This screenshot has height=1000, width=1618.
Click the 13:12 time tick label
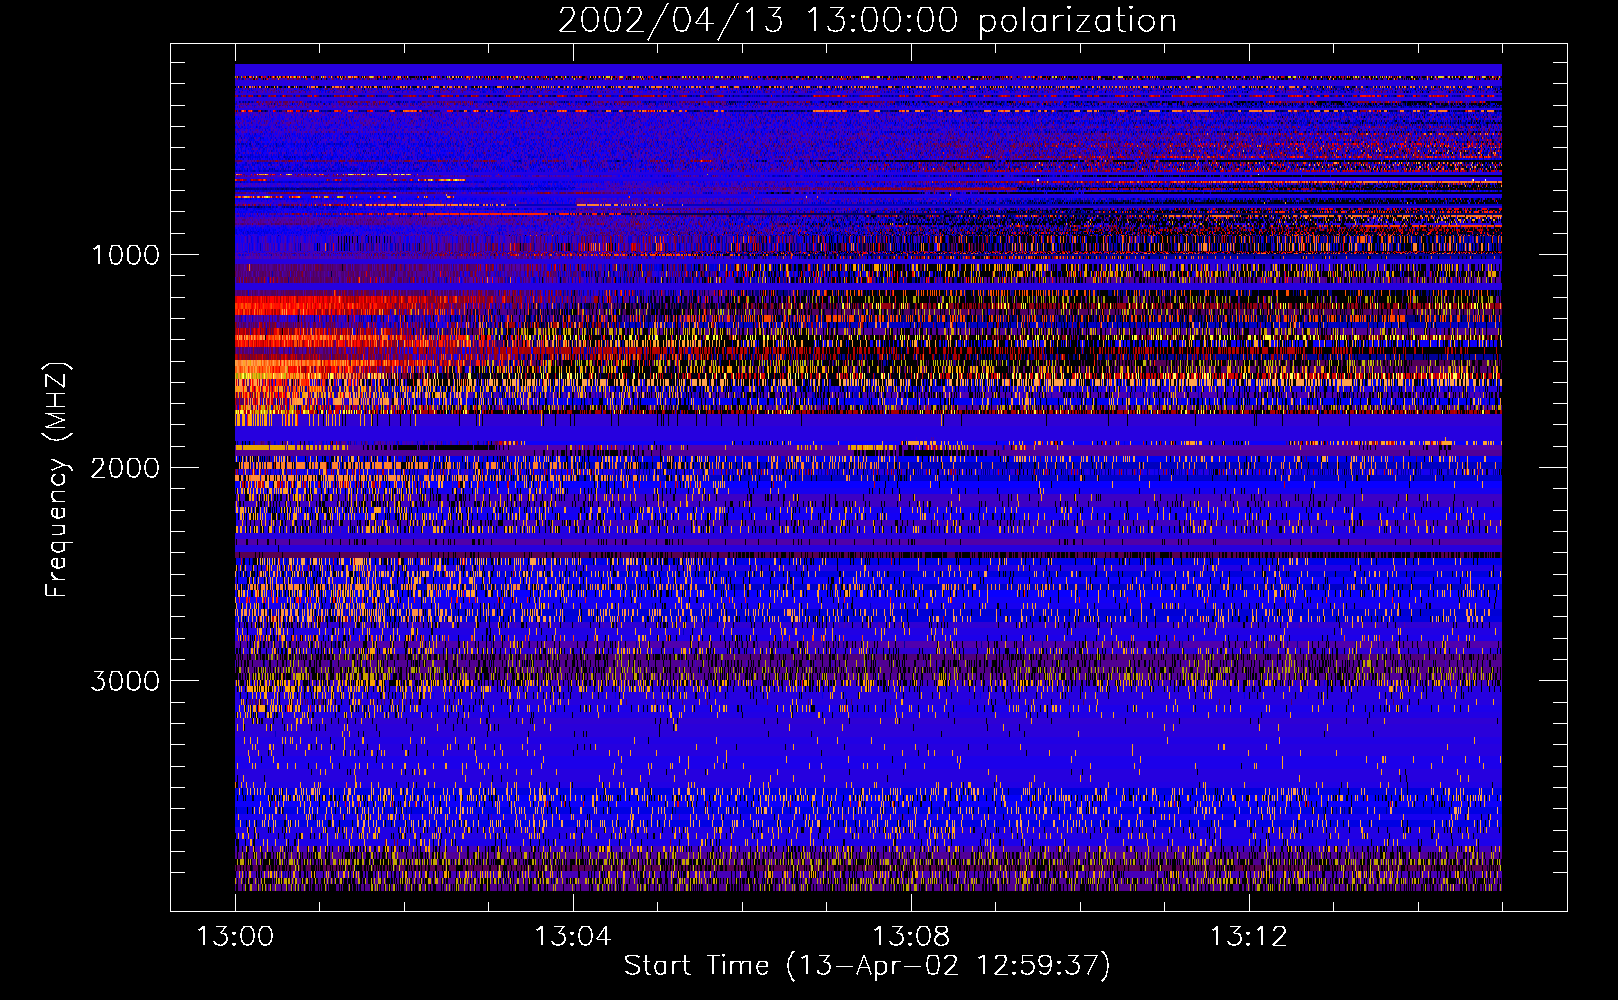click(1248, 937)
